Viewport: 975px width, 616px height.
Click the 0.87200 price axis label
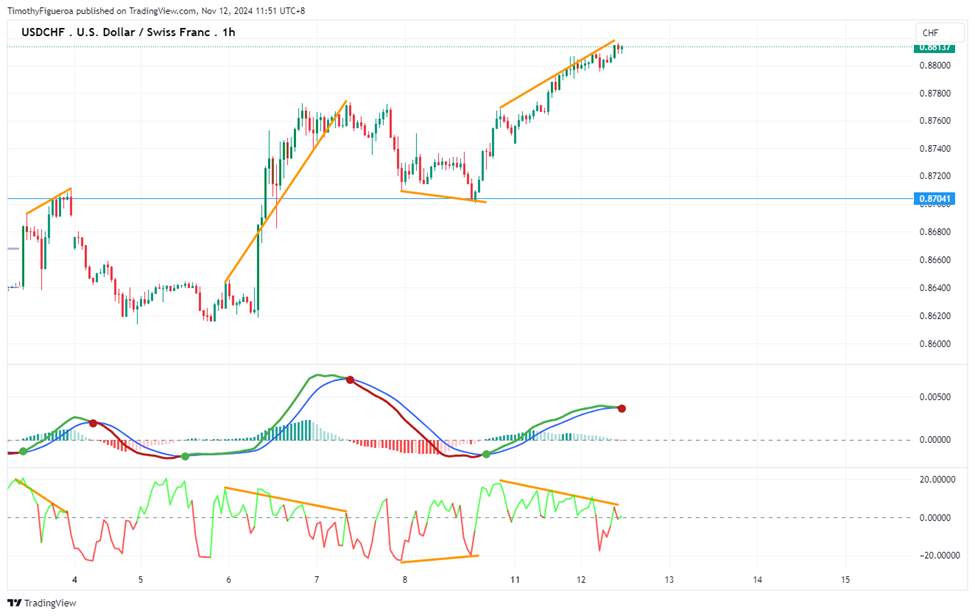coord(935,176)
